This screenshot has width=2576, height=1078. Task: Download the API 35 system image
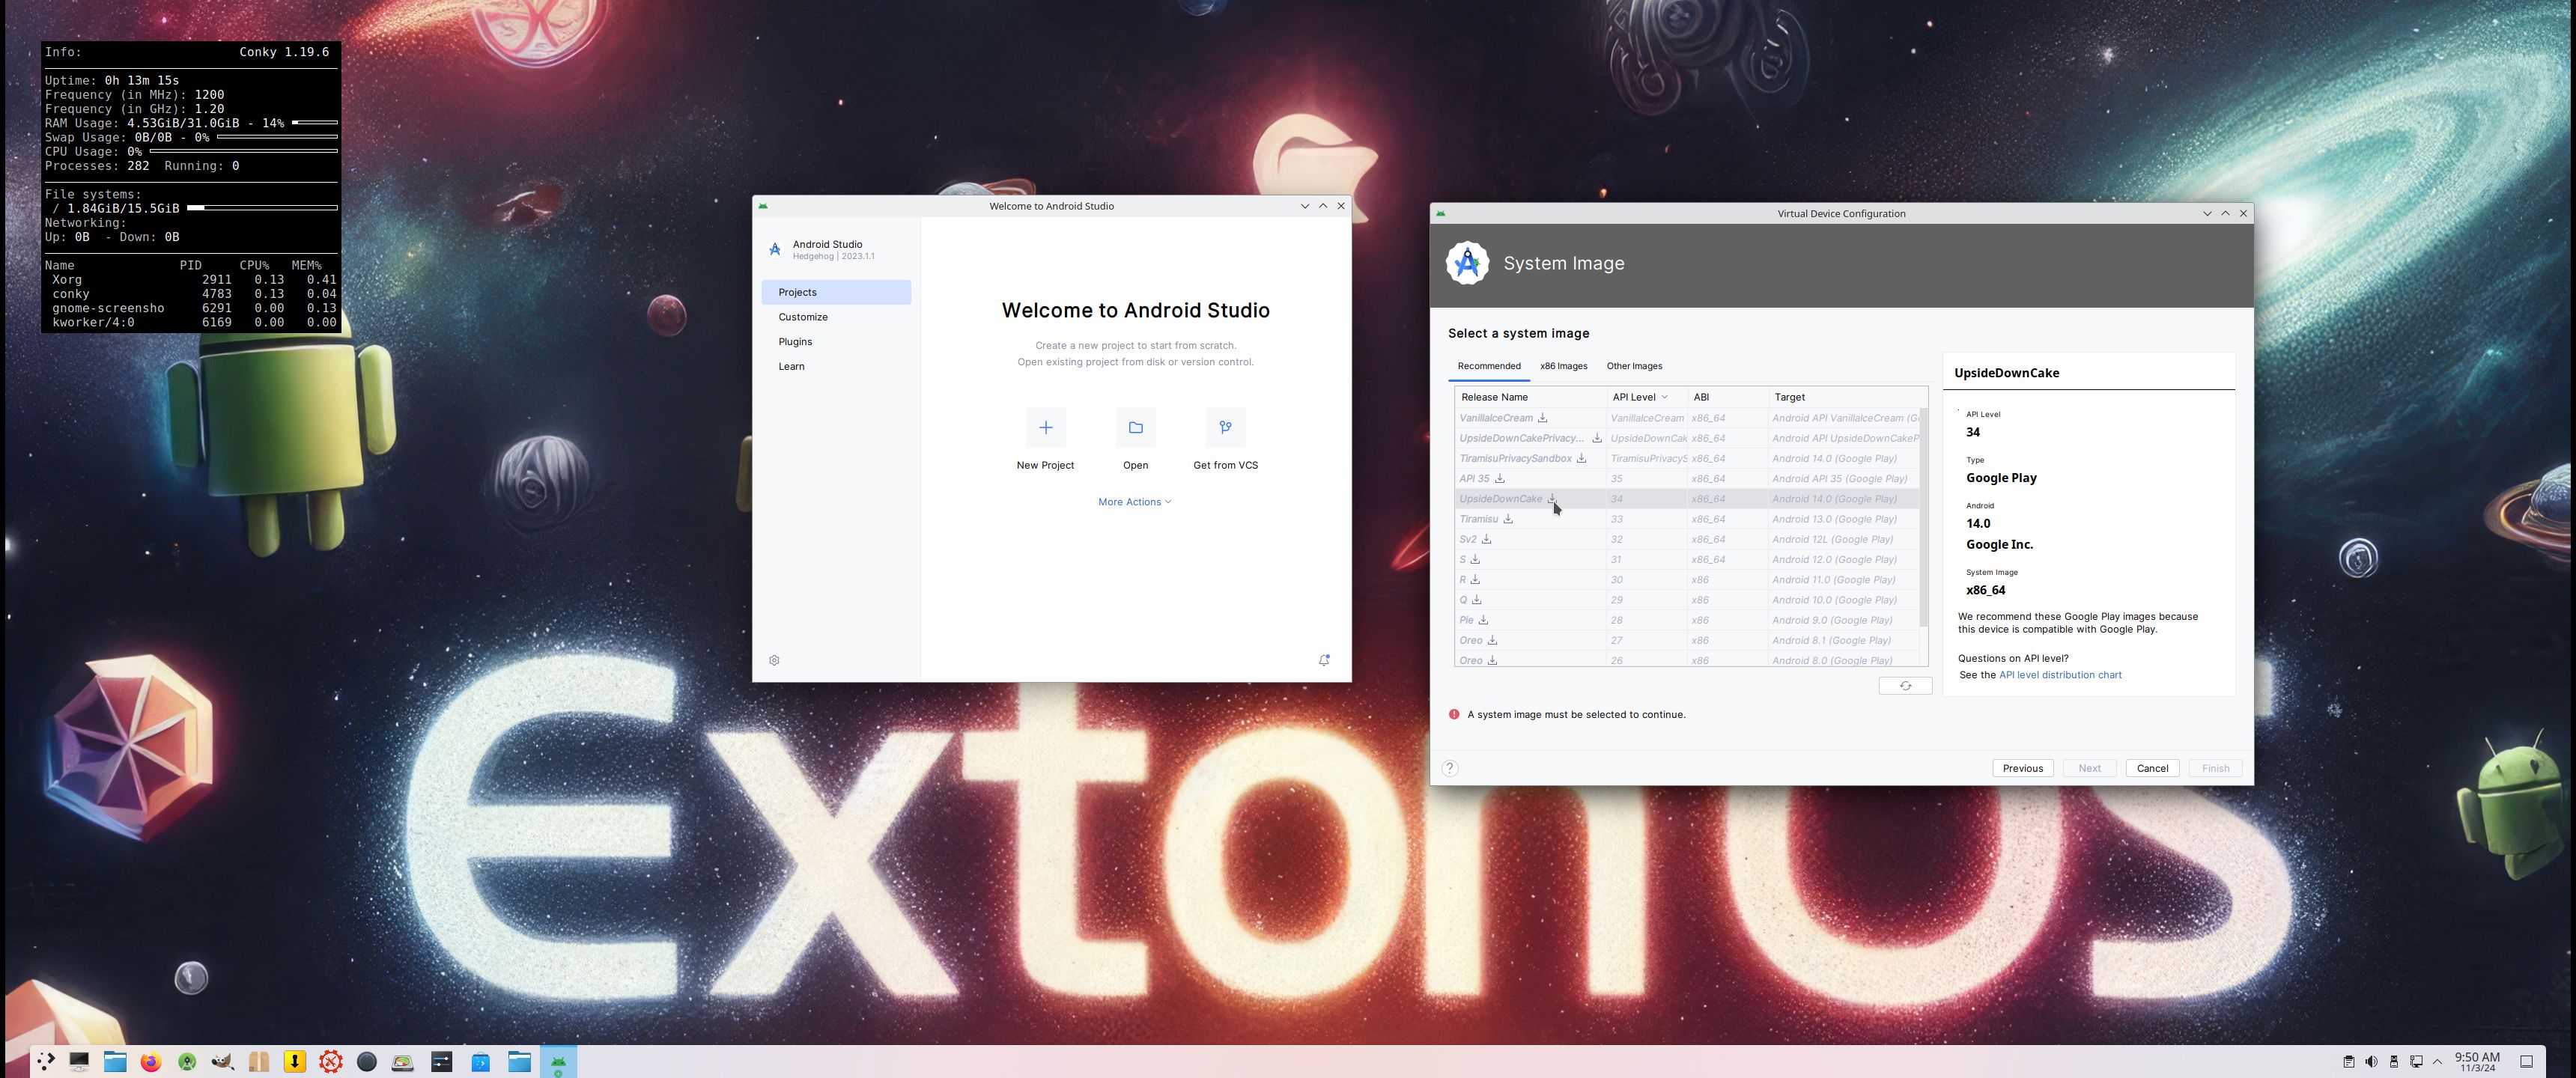(1499, 478)
